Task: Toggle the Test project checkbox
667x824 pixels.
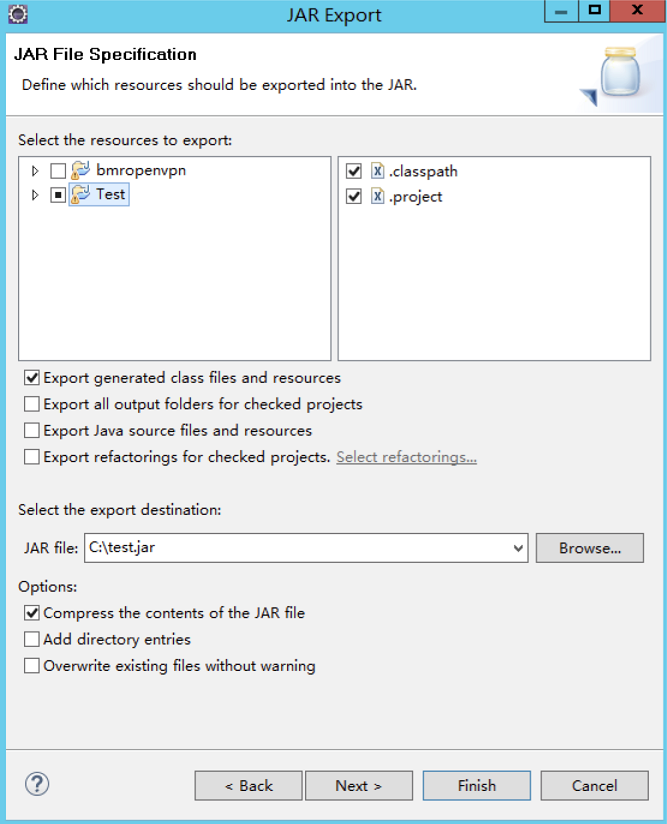Action: coord(58,195)
